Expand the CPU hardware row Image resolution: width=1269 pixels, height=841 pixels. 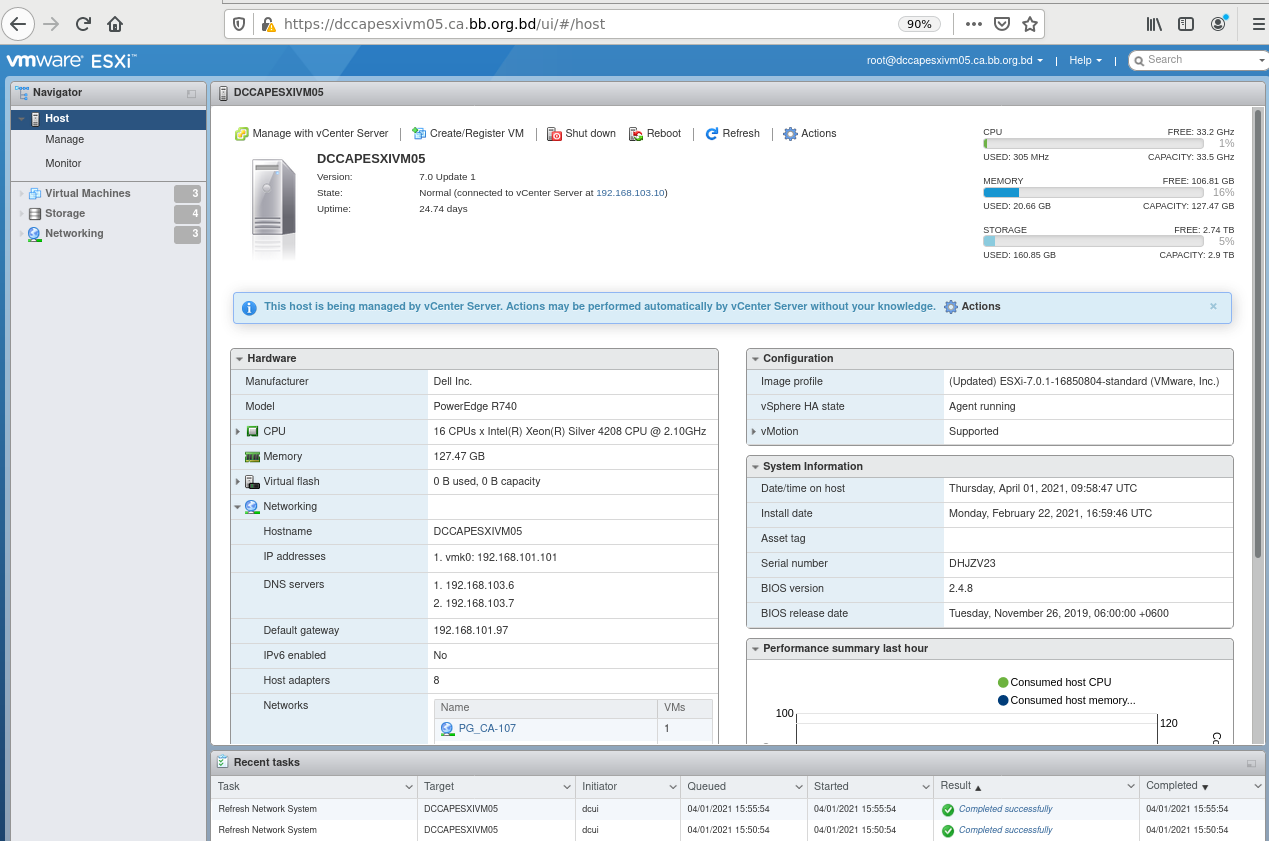click(238, 432)
